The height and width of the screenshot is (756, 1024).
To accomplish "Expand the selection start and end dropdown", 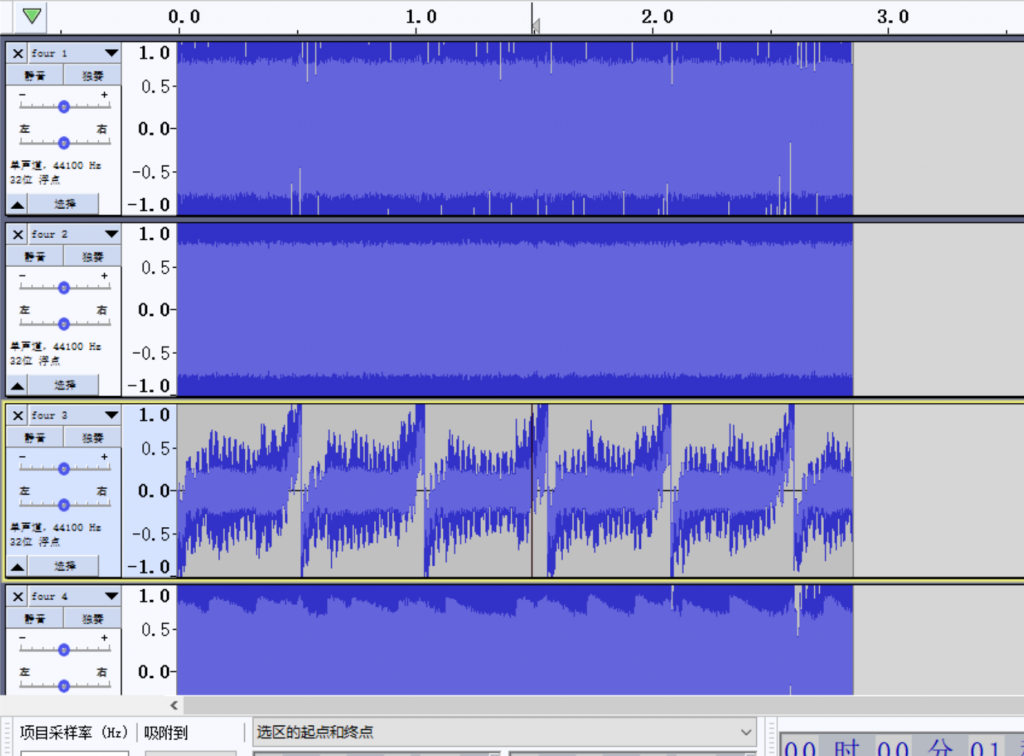I will (743, 731).
